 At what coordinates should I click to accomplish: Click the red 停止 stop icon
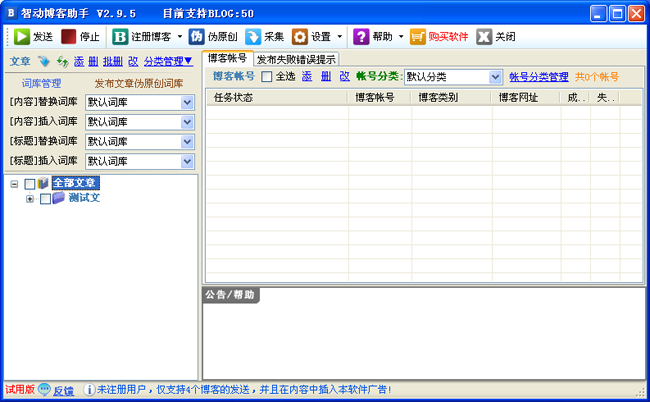[68, 37]
